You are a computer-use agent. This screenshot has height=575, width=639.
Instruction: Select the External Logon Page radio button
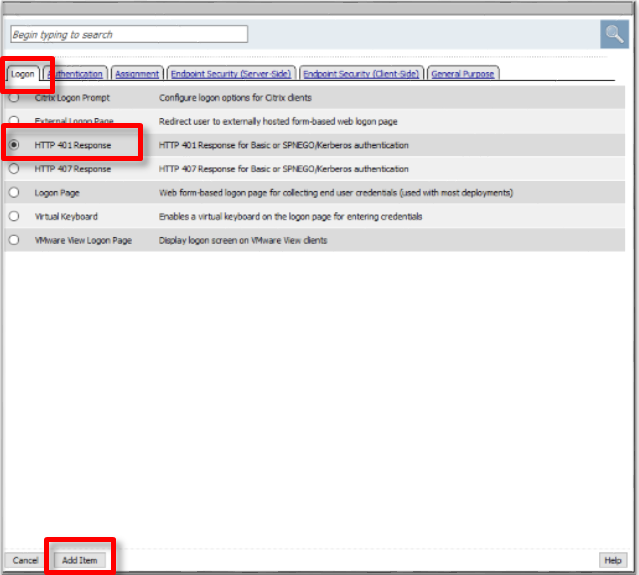pos(14,121)
